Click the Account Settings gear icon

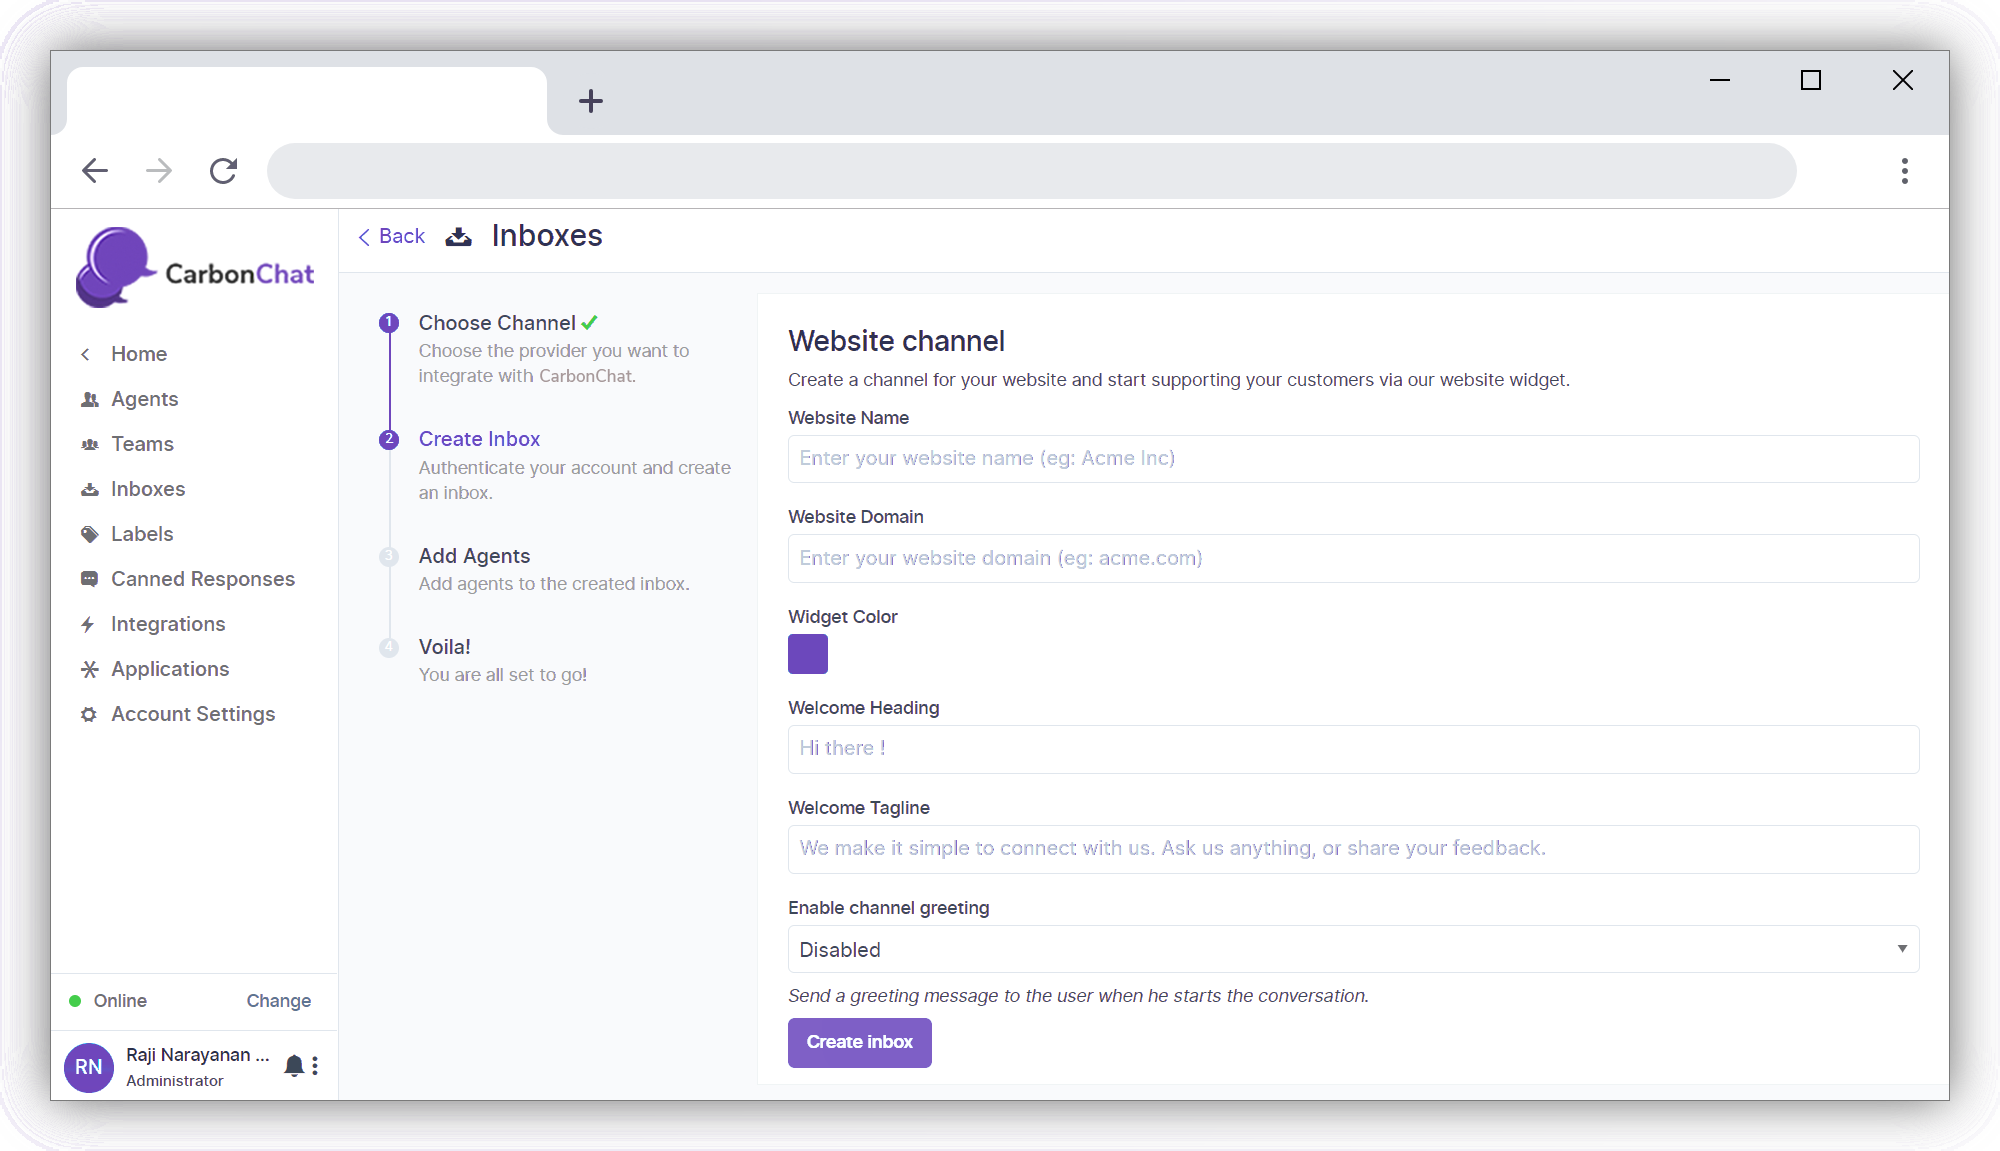click(89, 714)
